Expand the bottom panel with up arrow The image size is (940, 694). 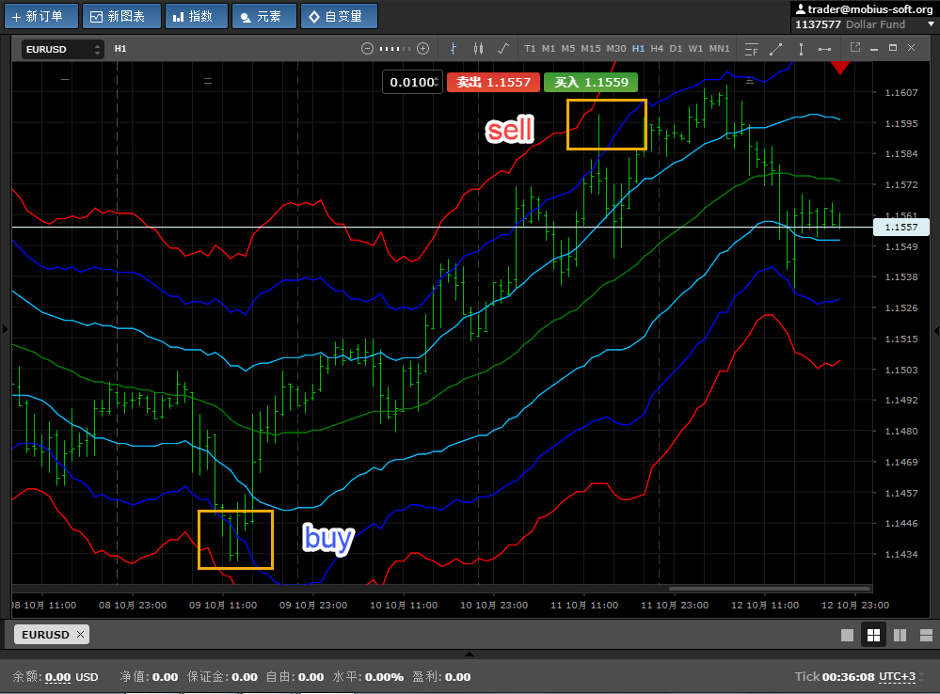tap(470, 654)
